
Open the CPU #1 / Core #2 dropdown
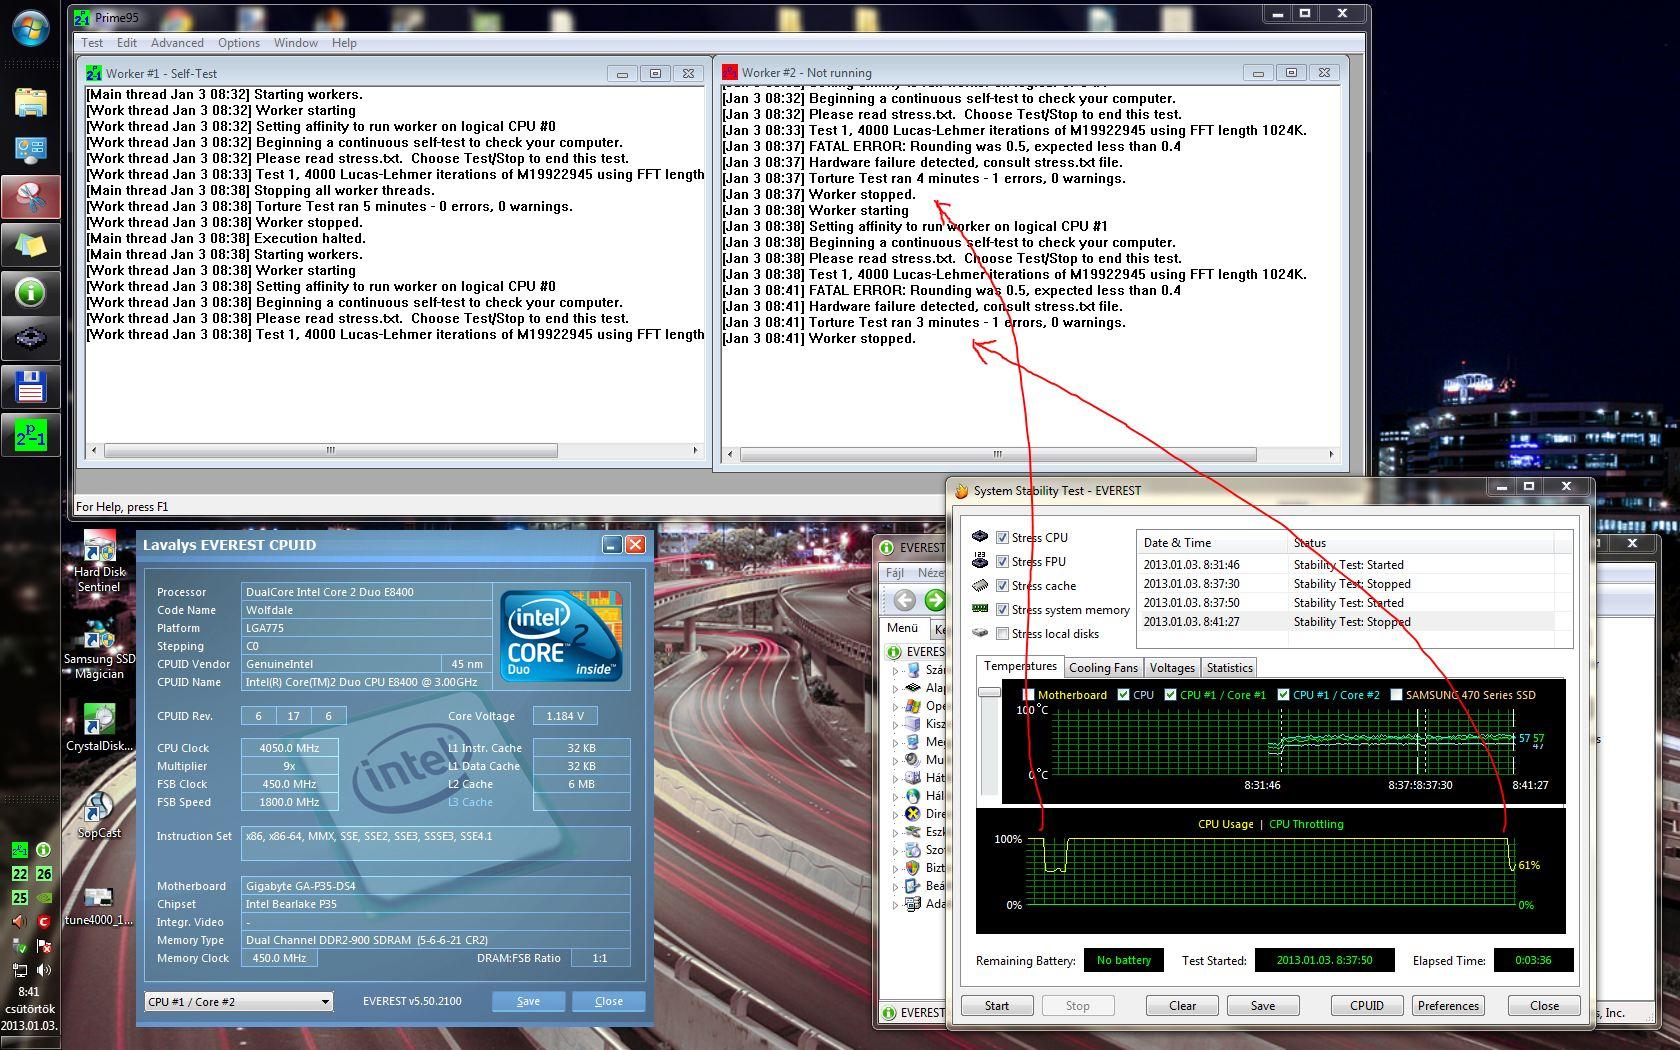tap(238, 1001)
